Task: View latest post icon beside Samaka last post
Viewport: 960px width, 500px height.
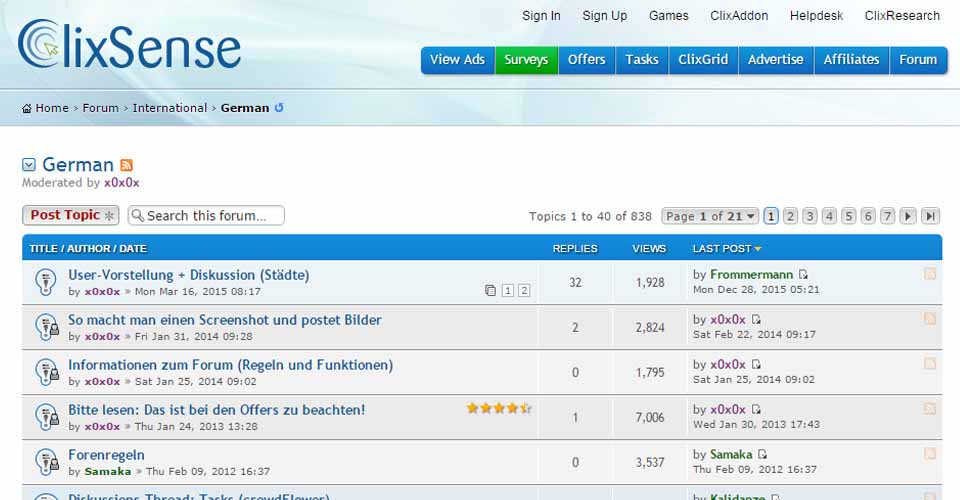Action: [762, 454]
